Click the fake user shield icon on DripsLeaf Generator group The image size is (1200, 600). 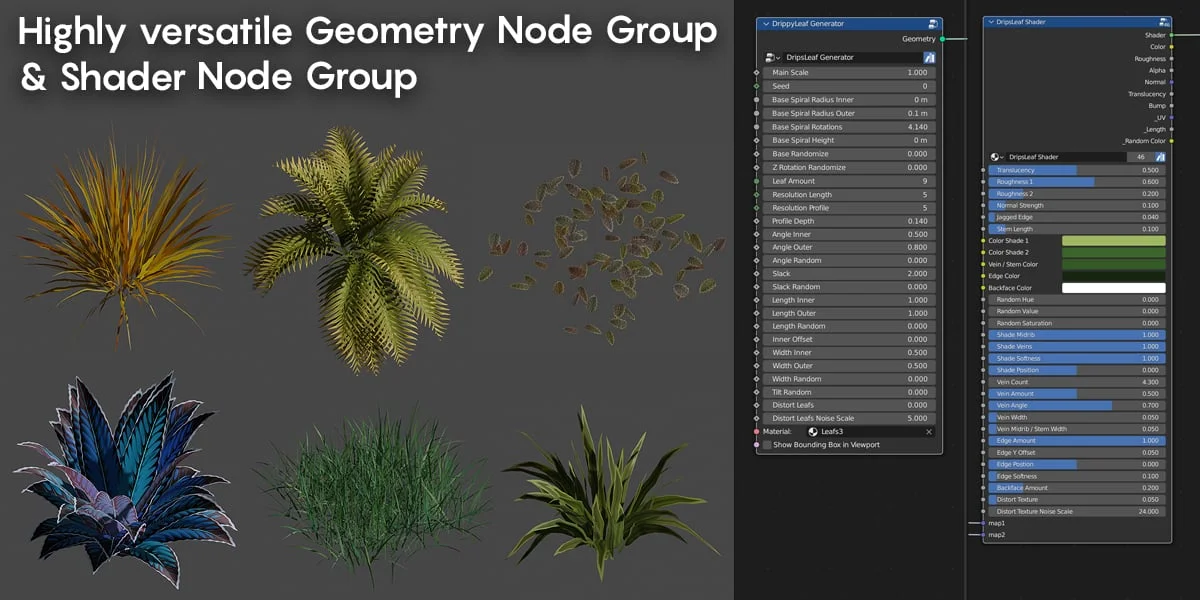click(929, 58)
